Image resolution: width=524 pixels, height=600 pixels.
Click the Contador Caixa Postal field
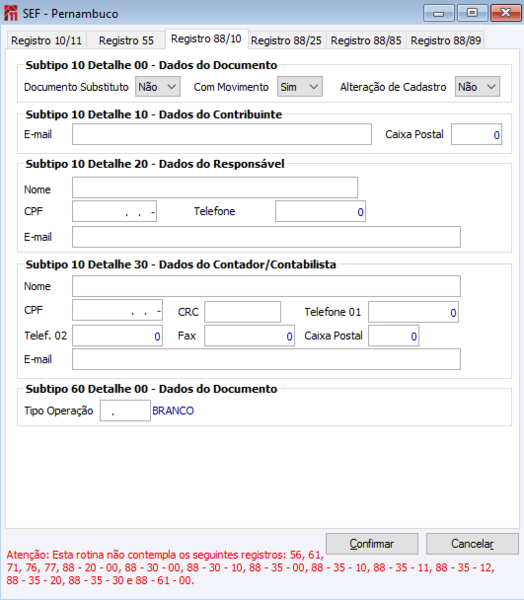point(393,336)
